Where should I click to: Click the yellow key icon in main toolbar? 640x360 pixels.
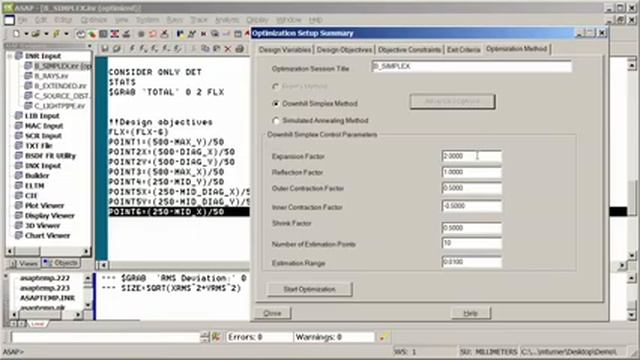[56, 34]
